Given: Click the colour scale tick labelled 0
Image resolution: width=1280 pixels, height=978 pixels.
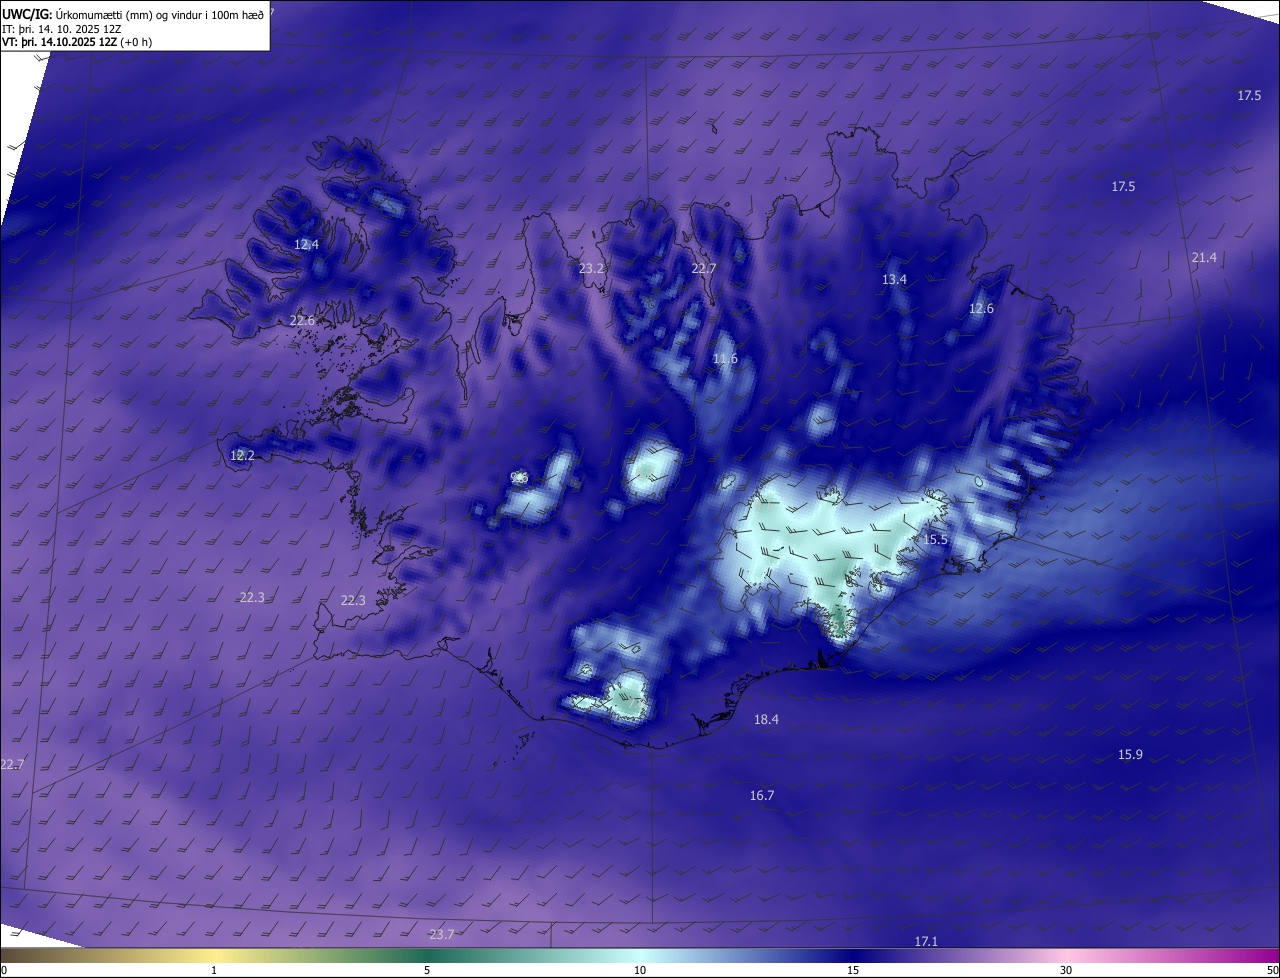Looking at the screenshot, I should coord(4,970).
